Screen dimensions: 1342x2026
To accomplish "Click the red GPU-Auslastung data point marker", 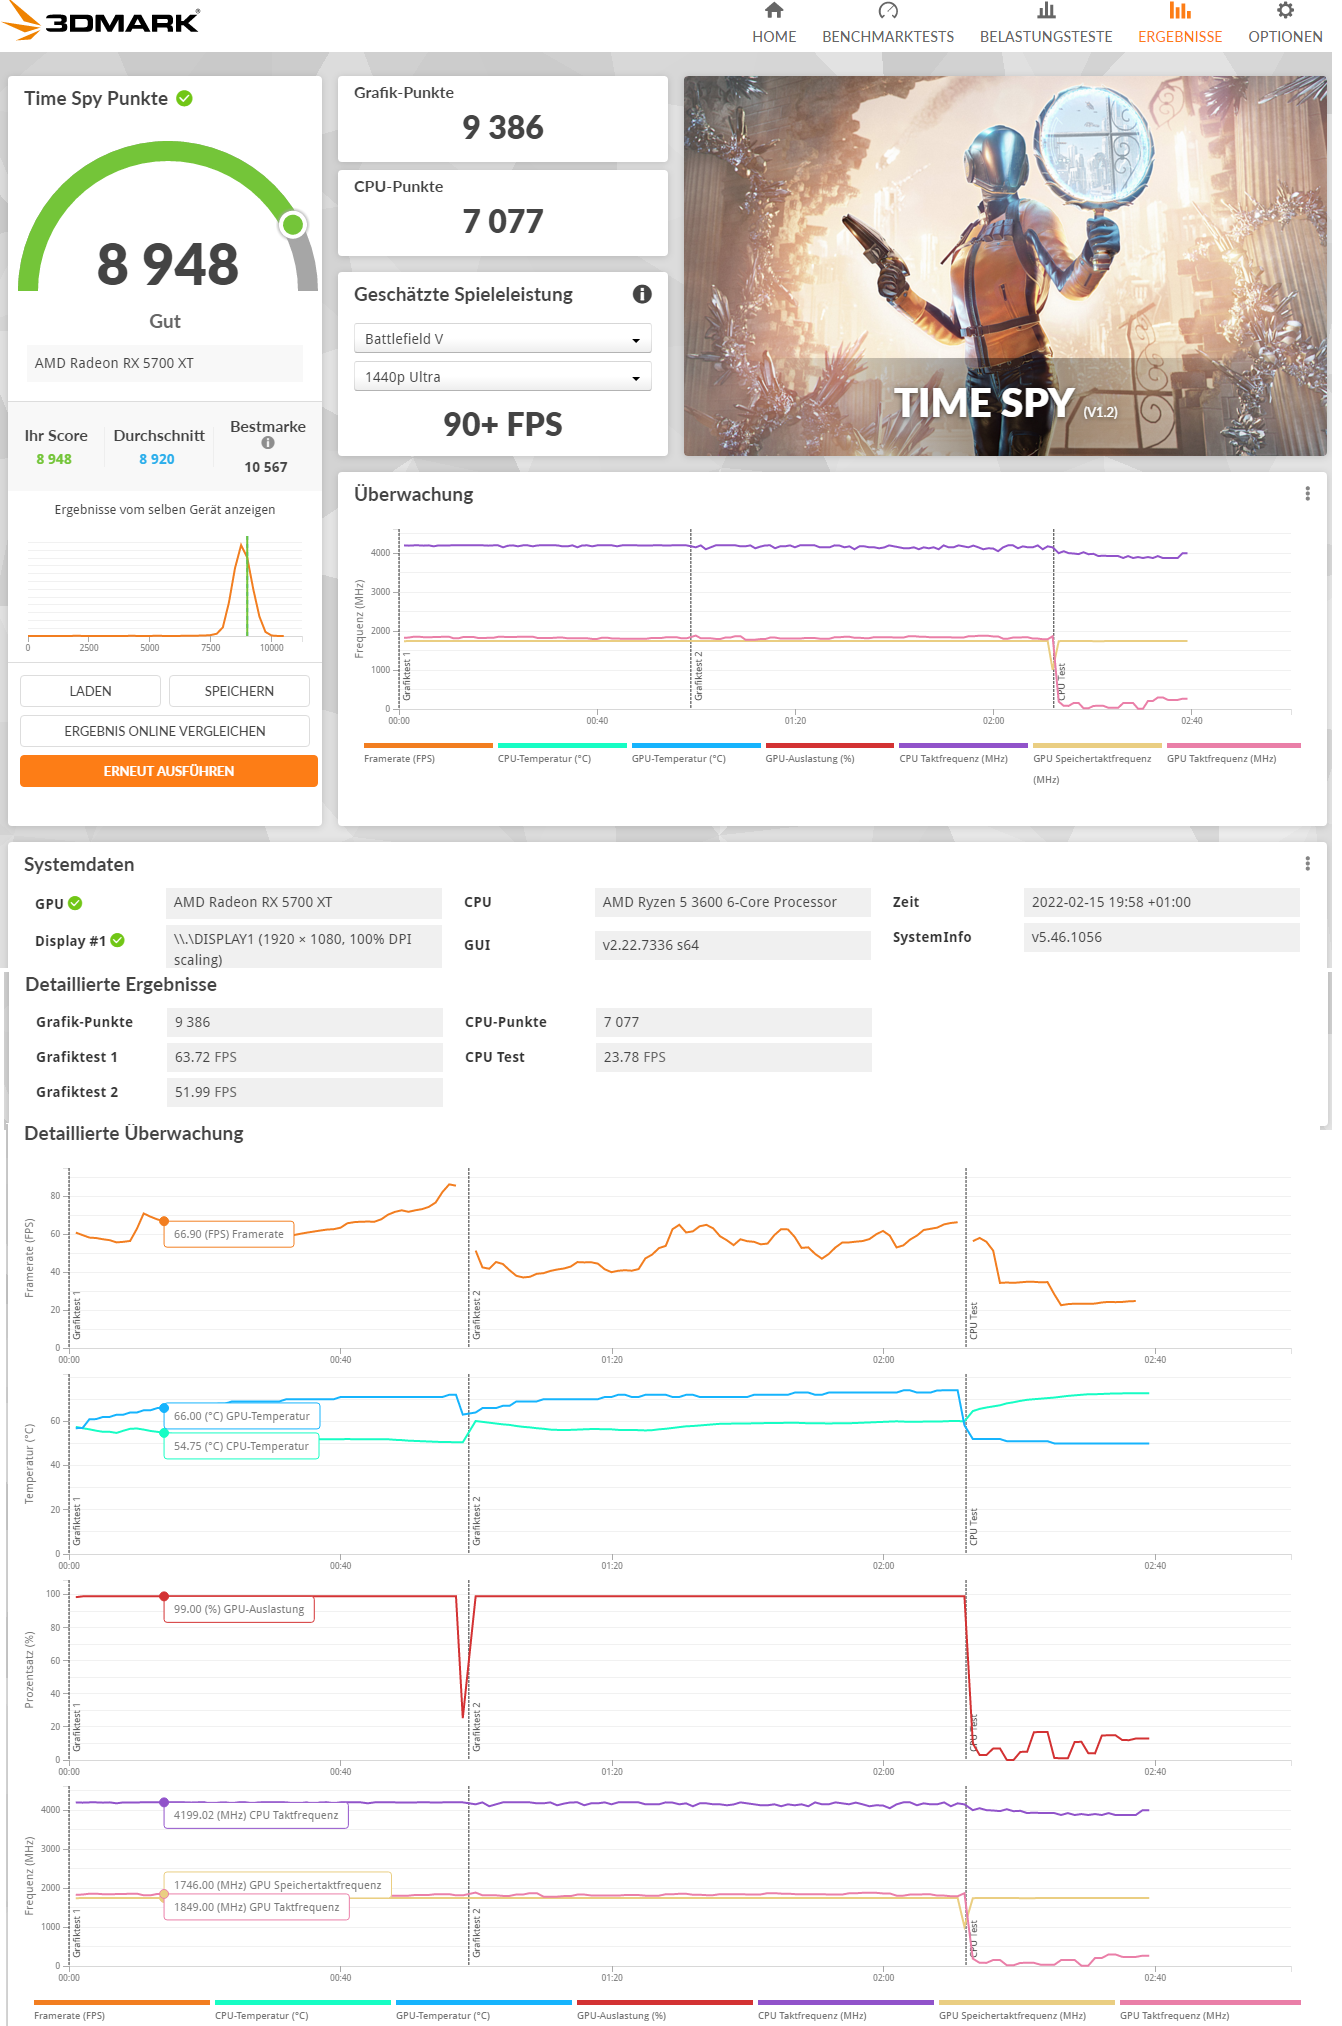I will click(x=164, y=1596).
